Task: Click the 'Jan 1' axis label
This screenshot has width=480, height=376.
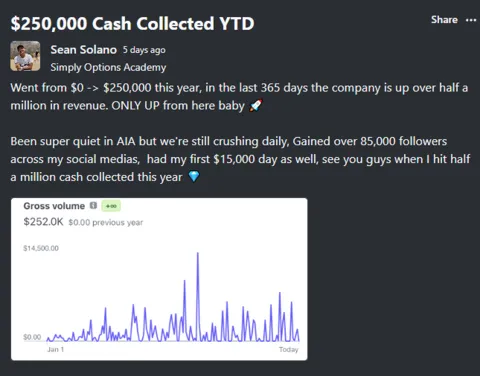Action: pyautogui.click(x=55, y=349)
